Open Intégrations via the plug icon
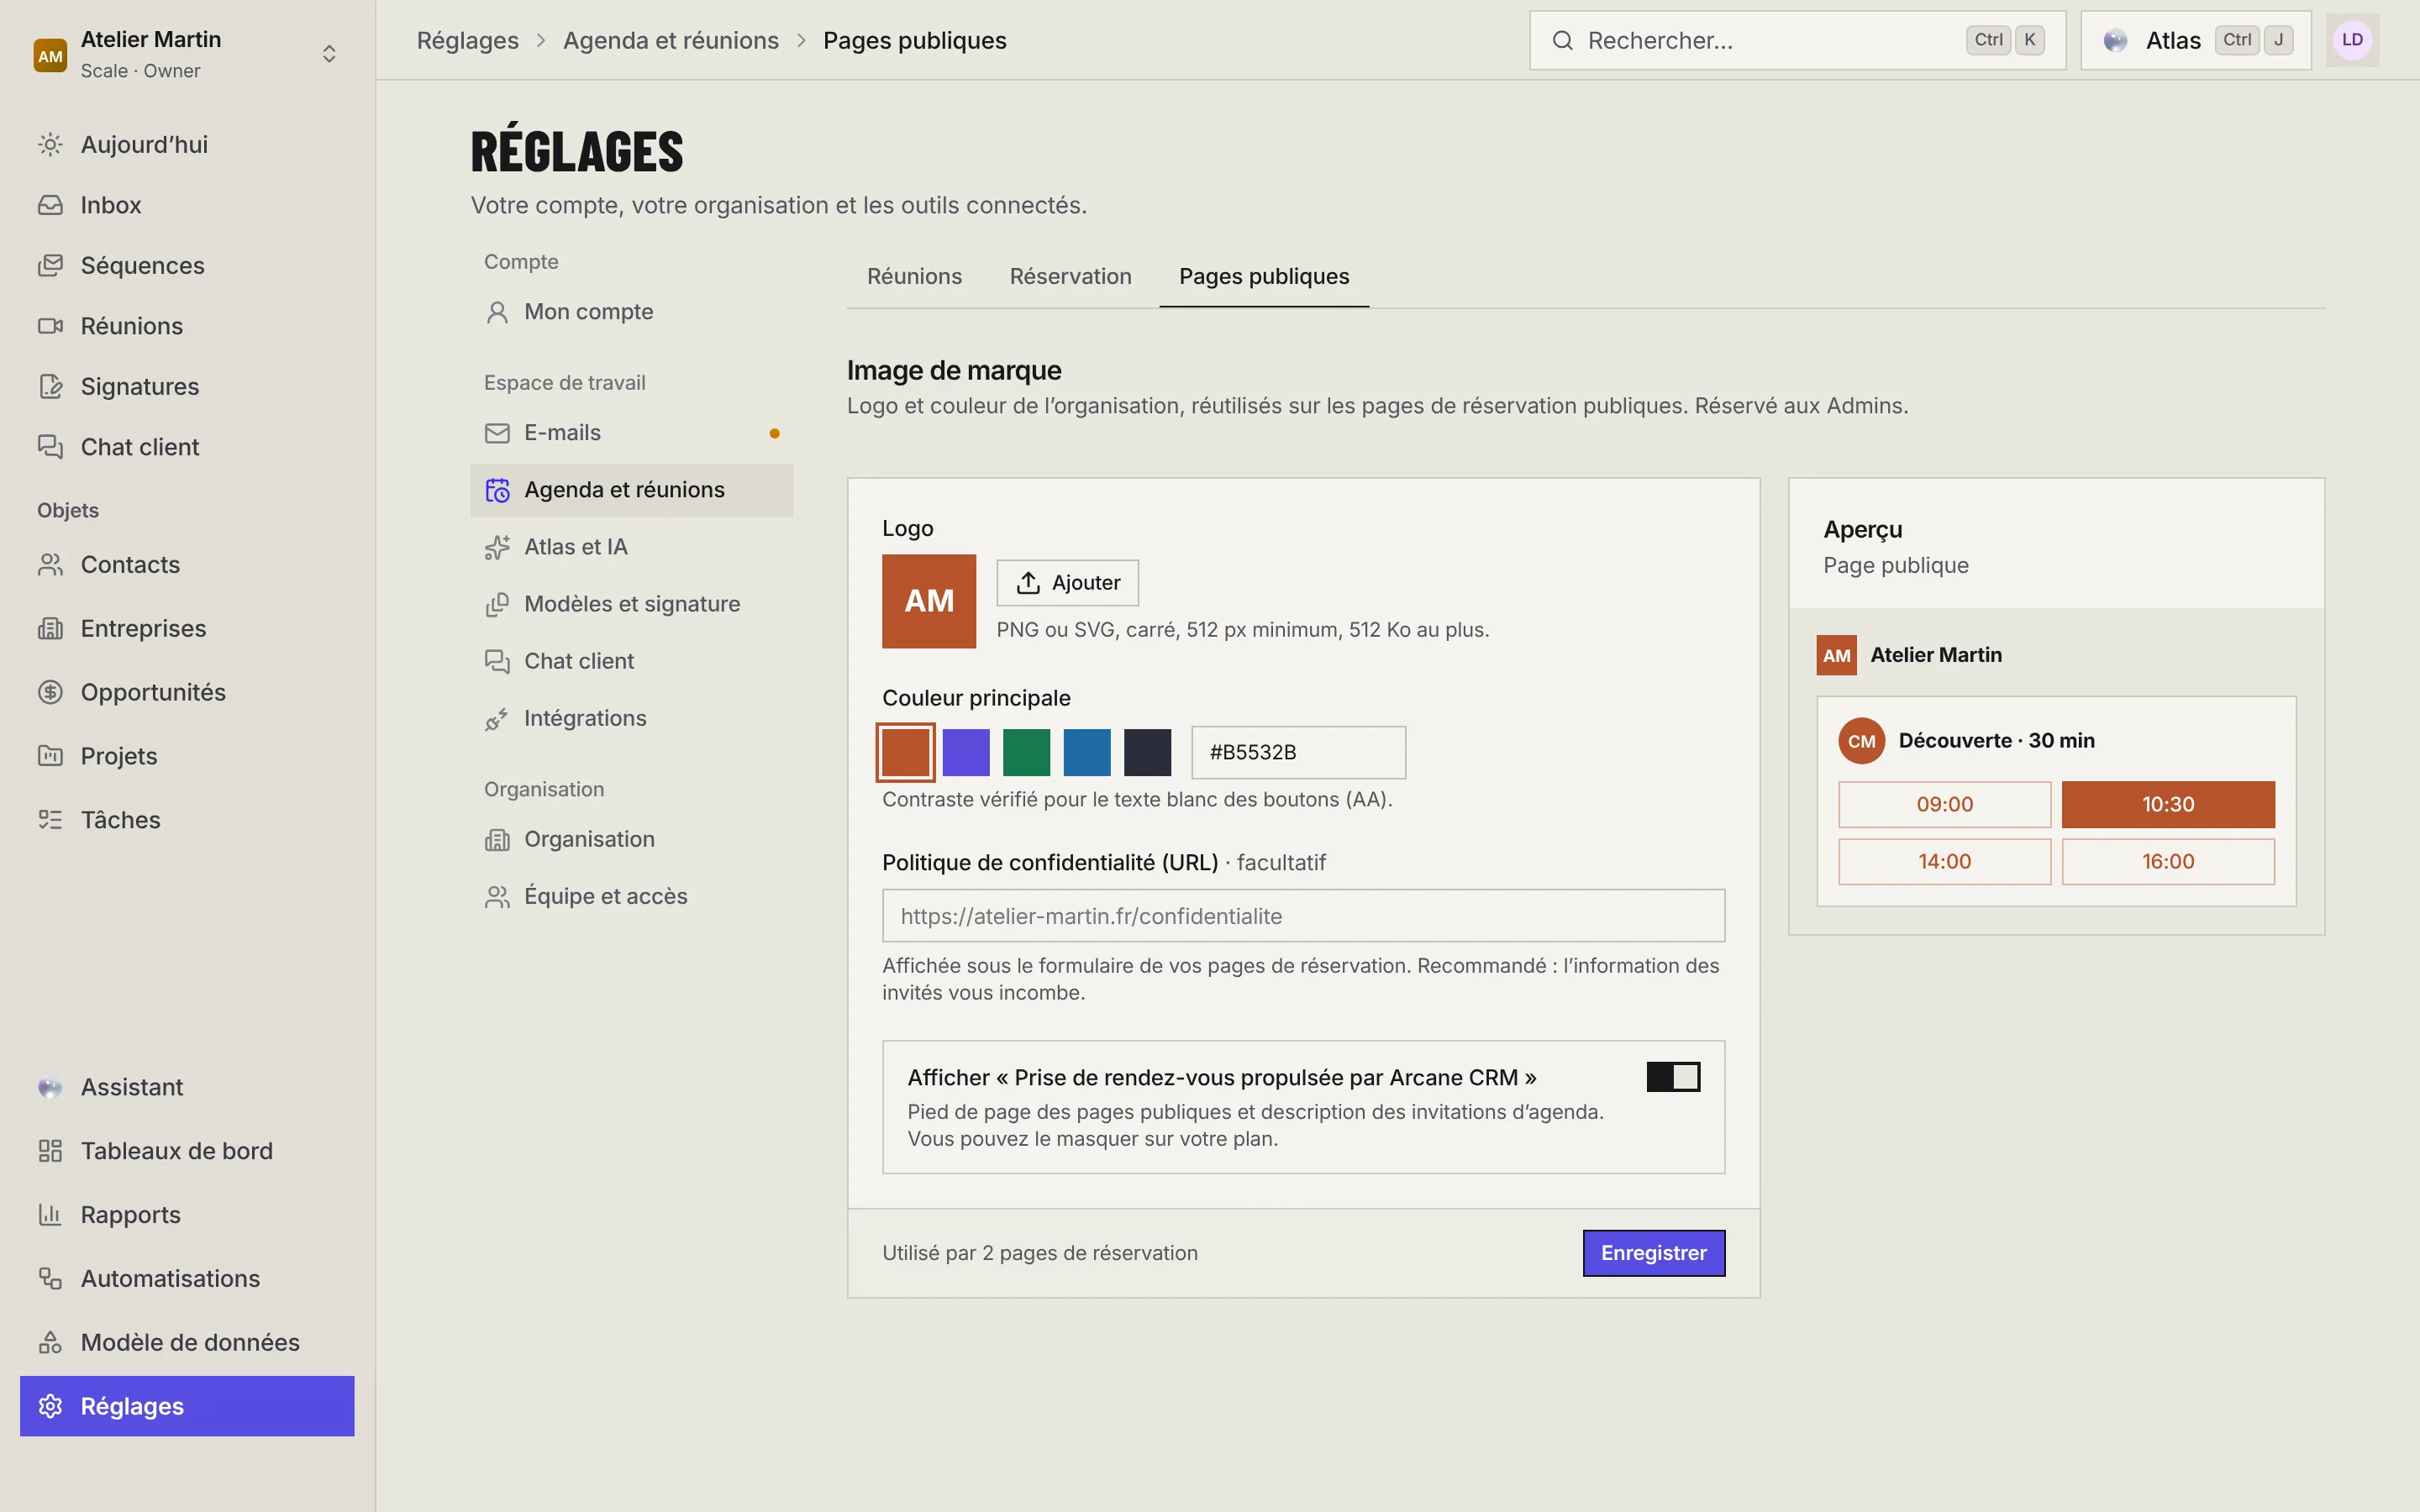Image resolution: width=2420 pixels, height=1512 pixels. pos(497,719)
